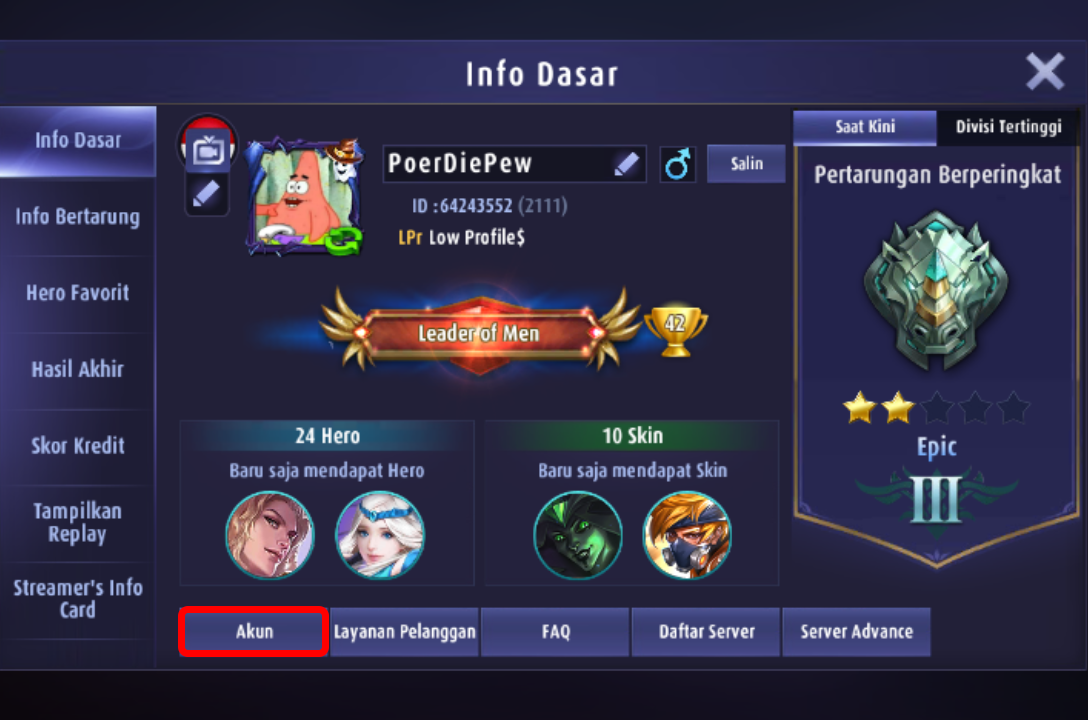Select the Leader of Men title banner
The height and width of the screenshot is (720, 1088).
pos(479,333)
